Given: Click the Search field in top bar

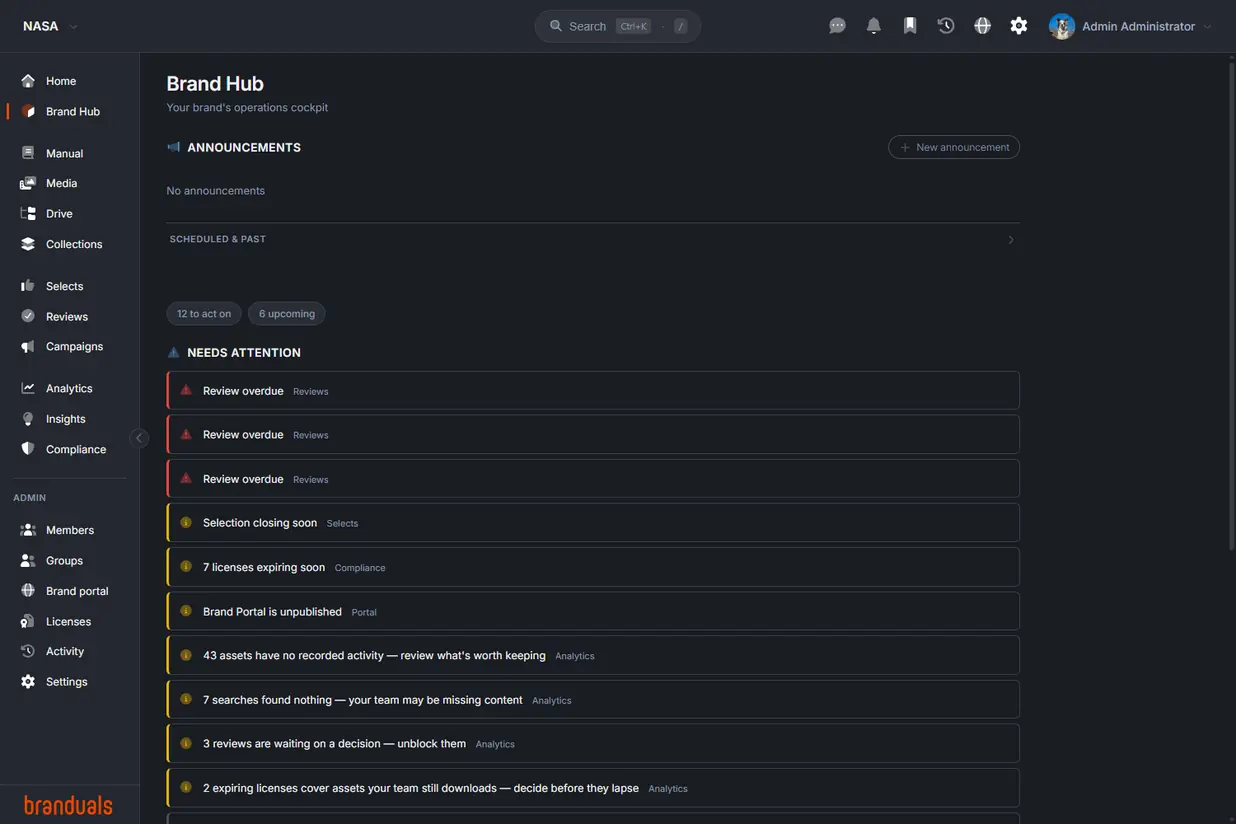Looking at the screenshot, I should (618, 26).
